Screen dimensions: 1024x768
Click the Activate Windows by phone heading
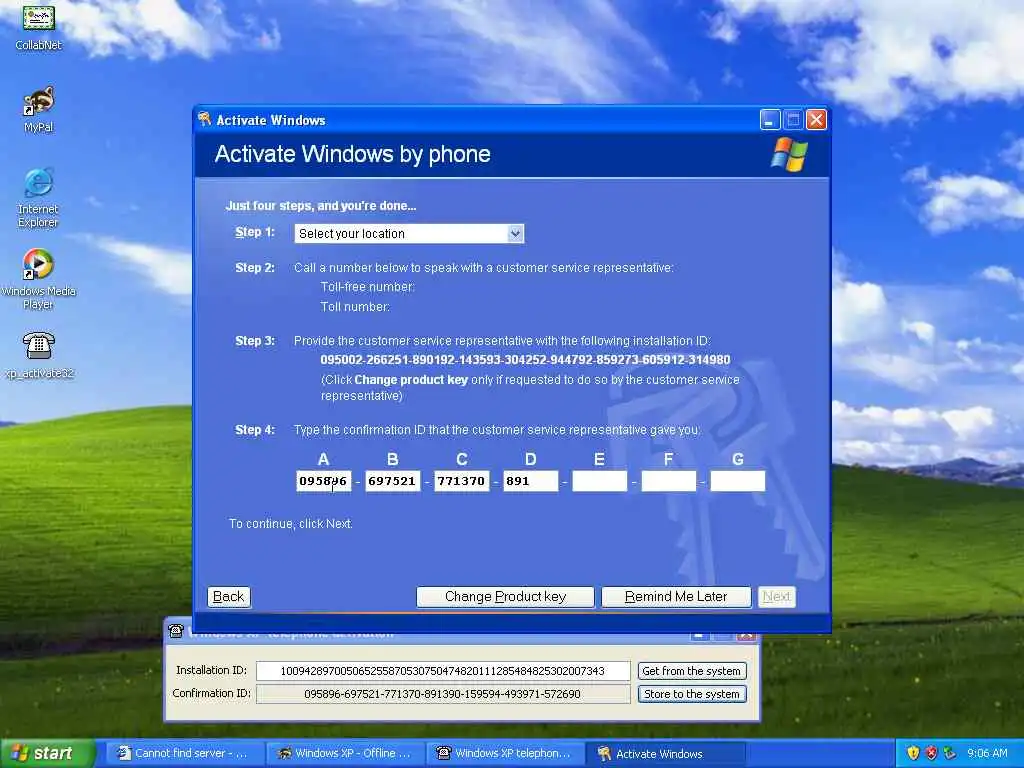tap(353, 154)
